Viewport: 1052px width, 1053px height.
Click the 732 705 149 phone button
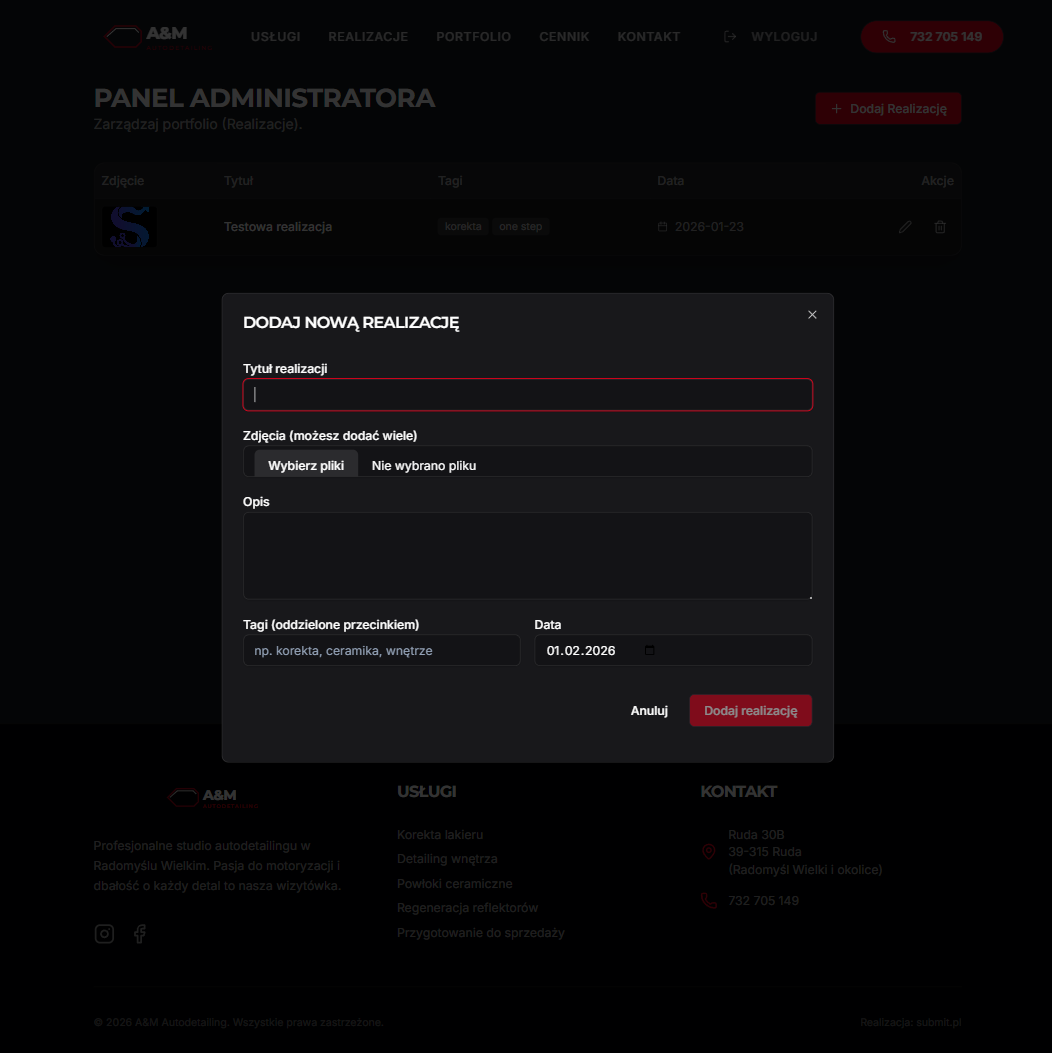931,37
